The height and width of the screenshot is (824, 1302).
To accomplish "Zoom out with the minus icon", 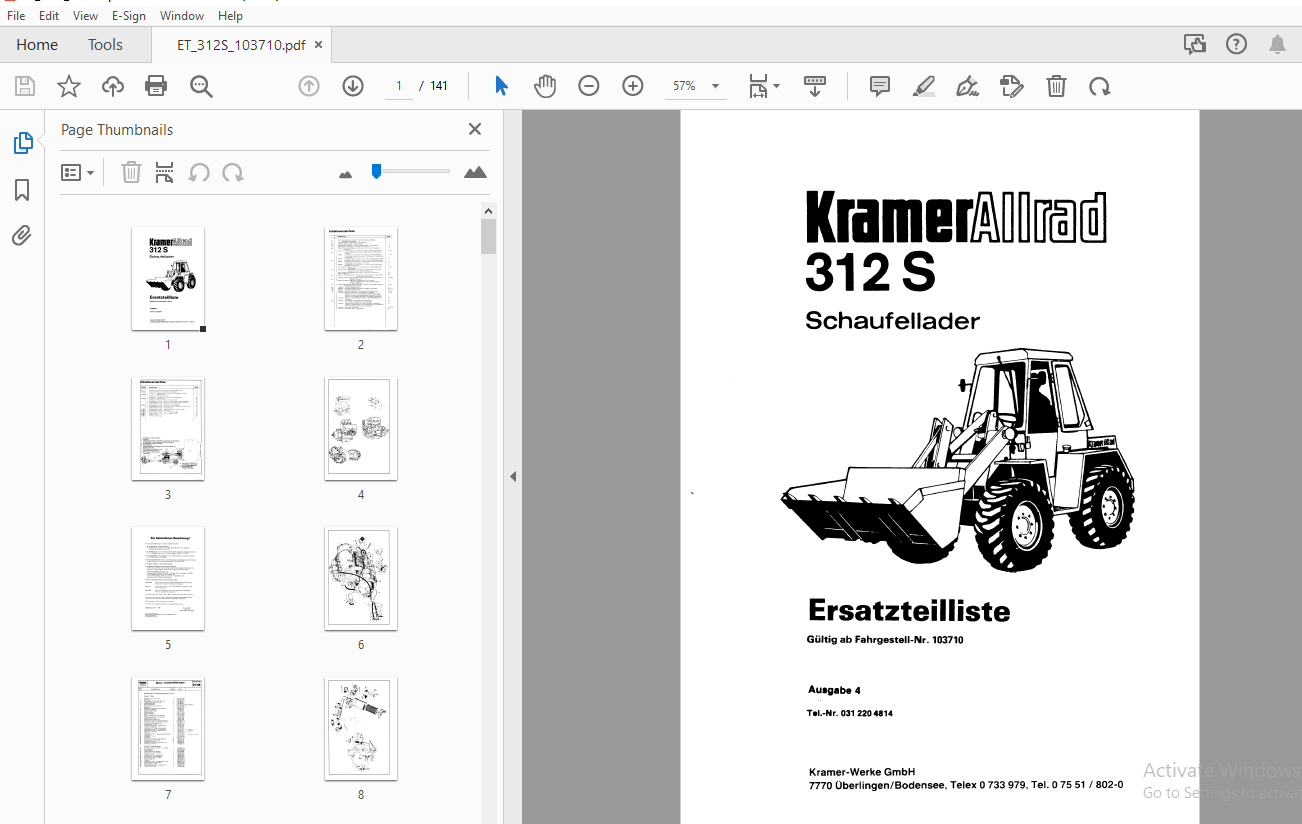I will tap(589, 86).
